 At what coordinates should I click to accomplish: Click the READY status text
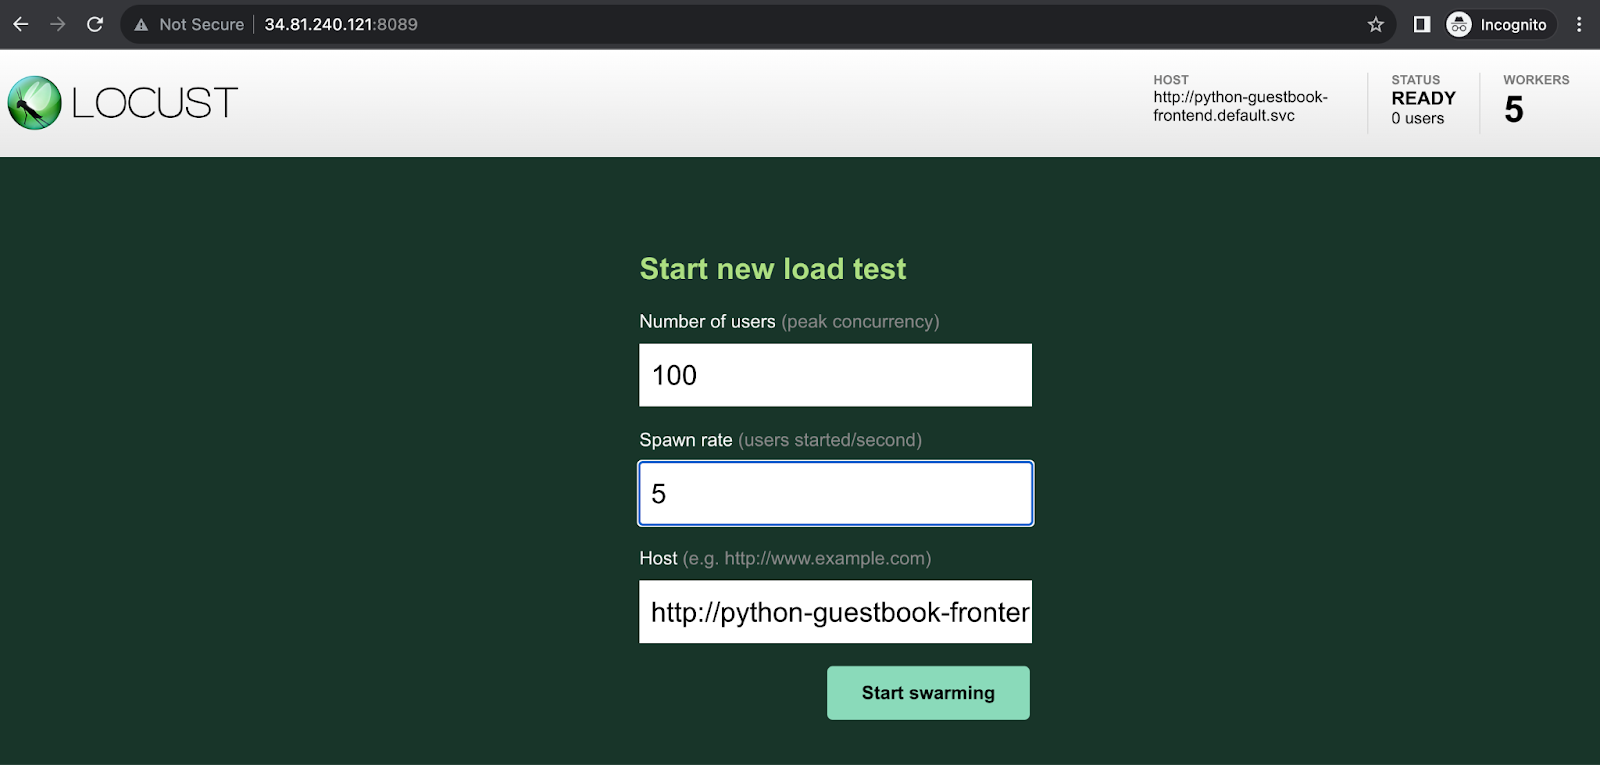pos(1423,98)
